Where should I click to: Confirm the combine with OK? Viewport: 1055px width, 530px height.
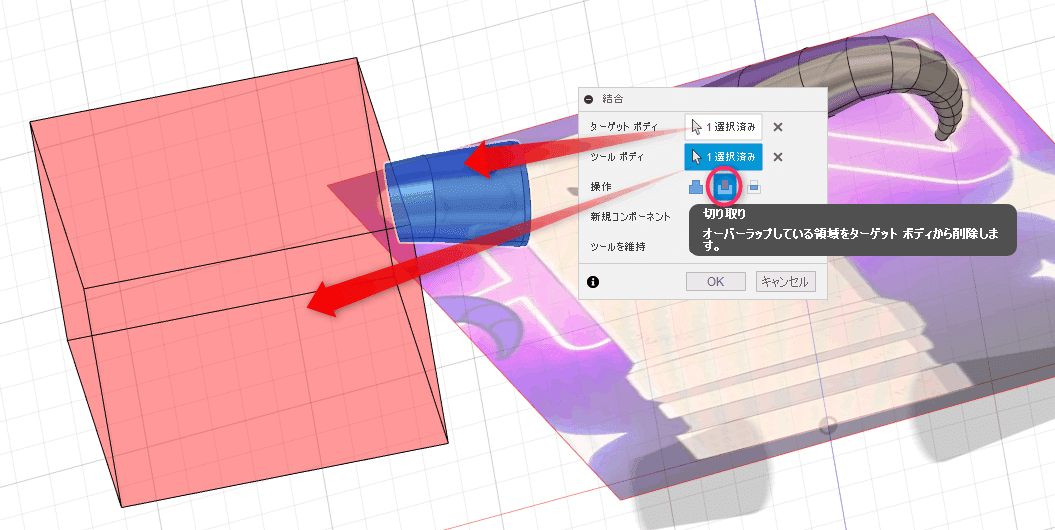click(x=715, y=282)
